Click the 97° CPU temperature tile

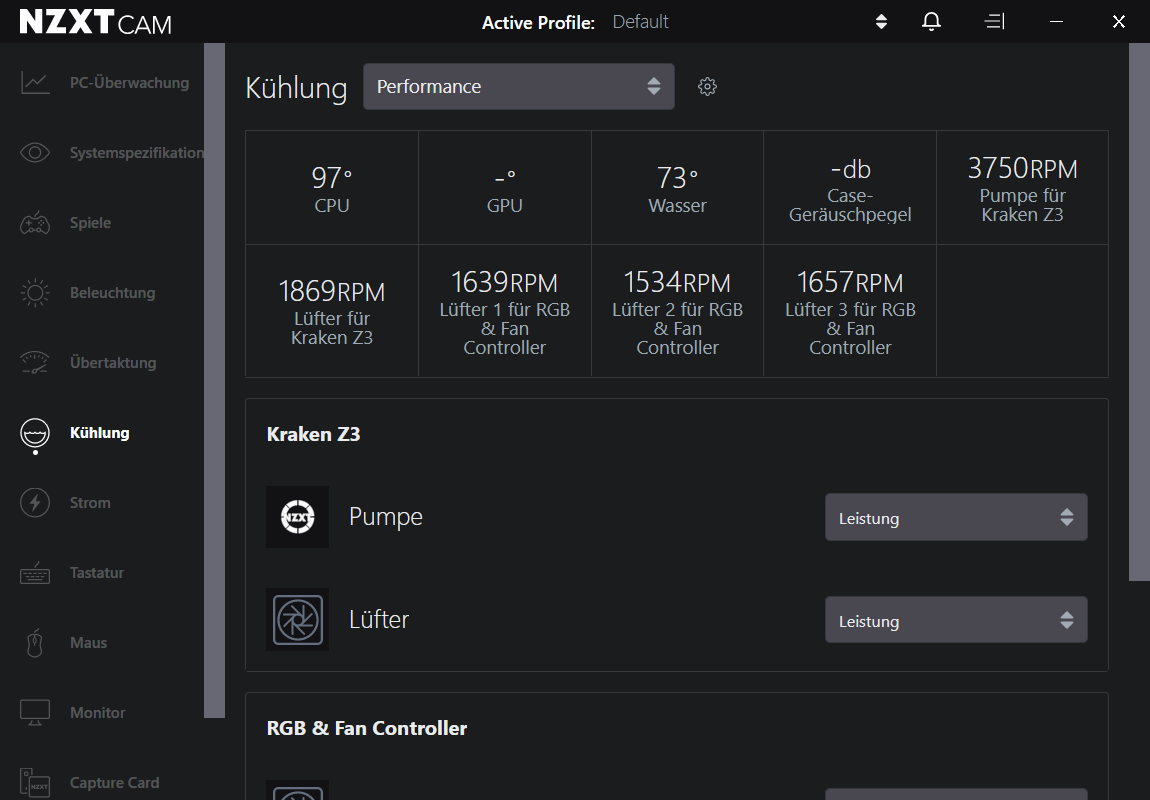[x=332, y=188]
